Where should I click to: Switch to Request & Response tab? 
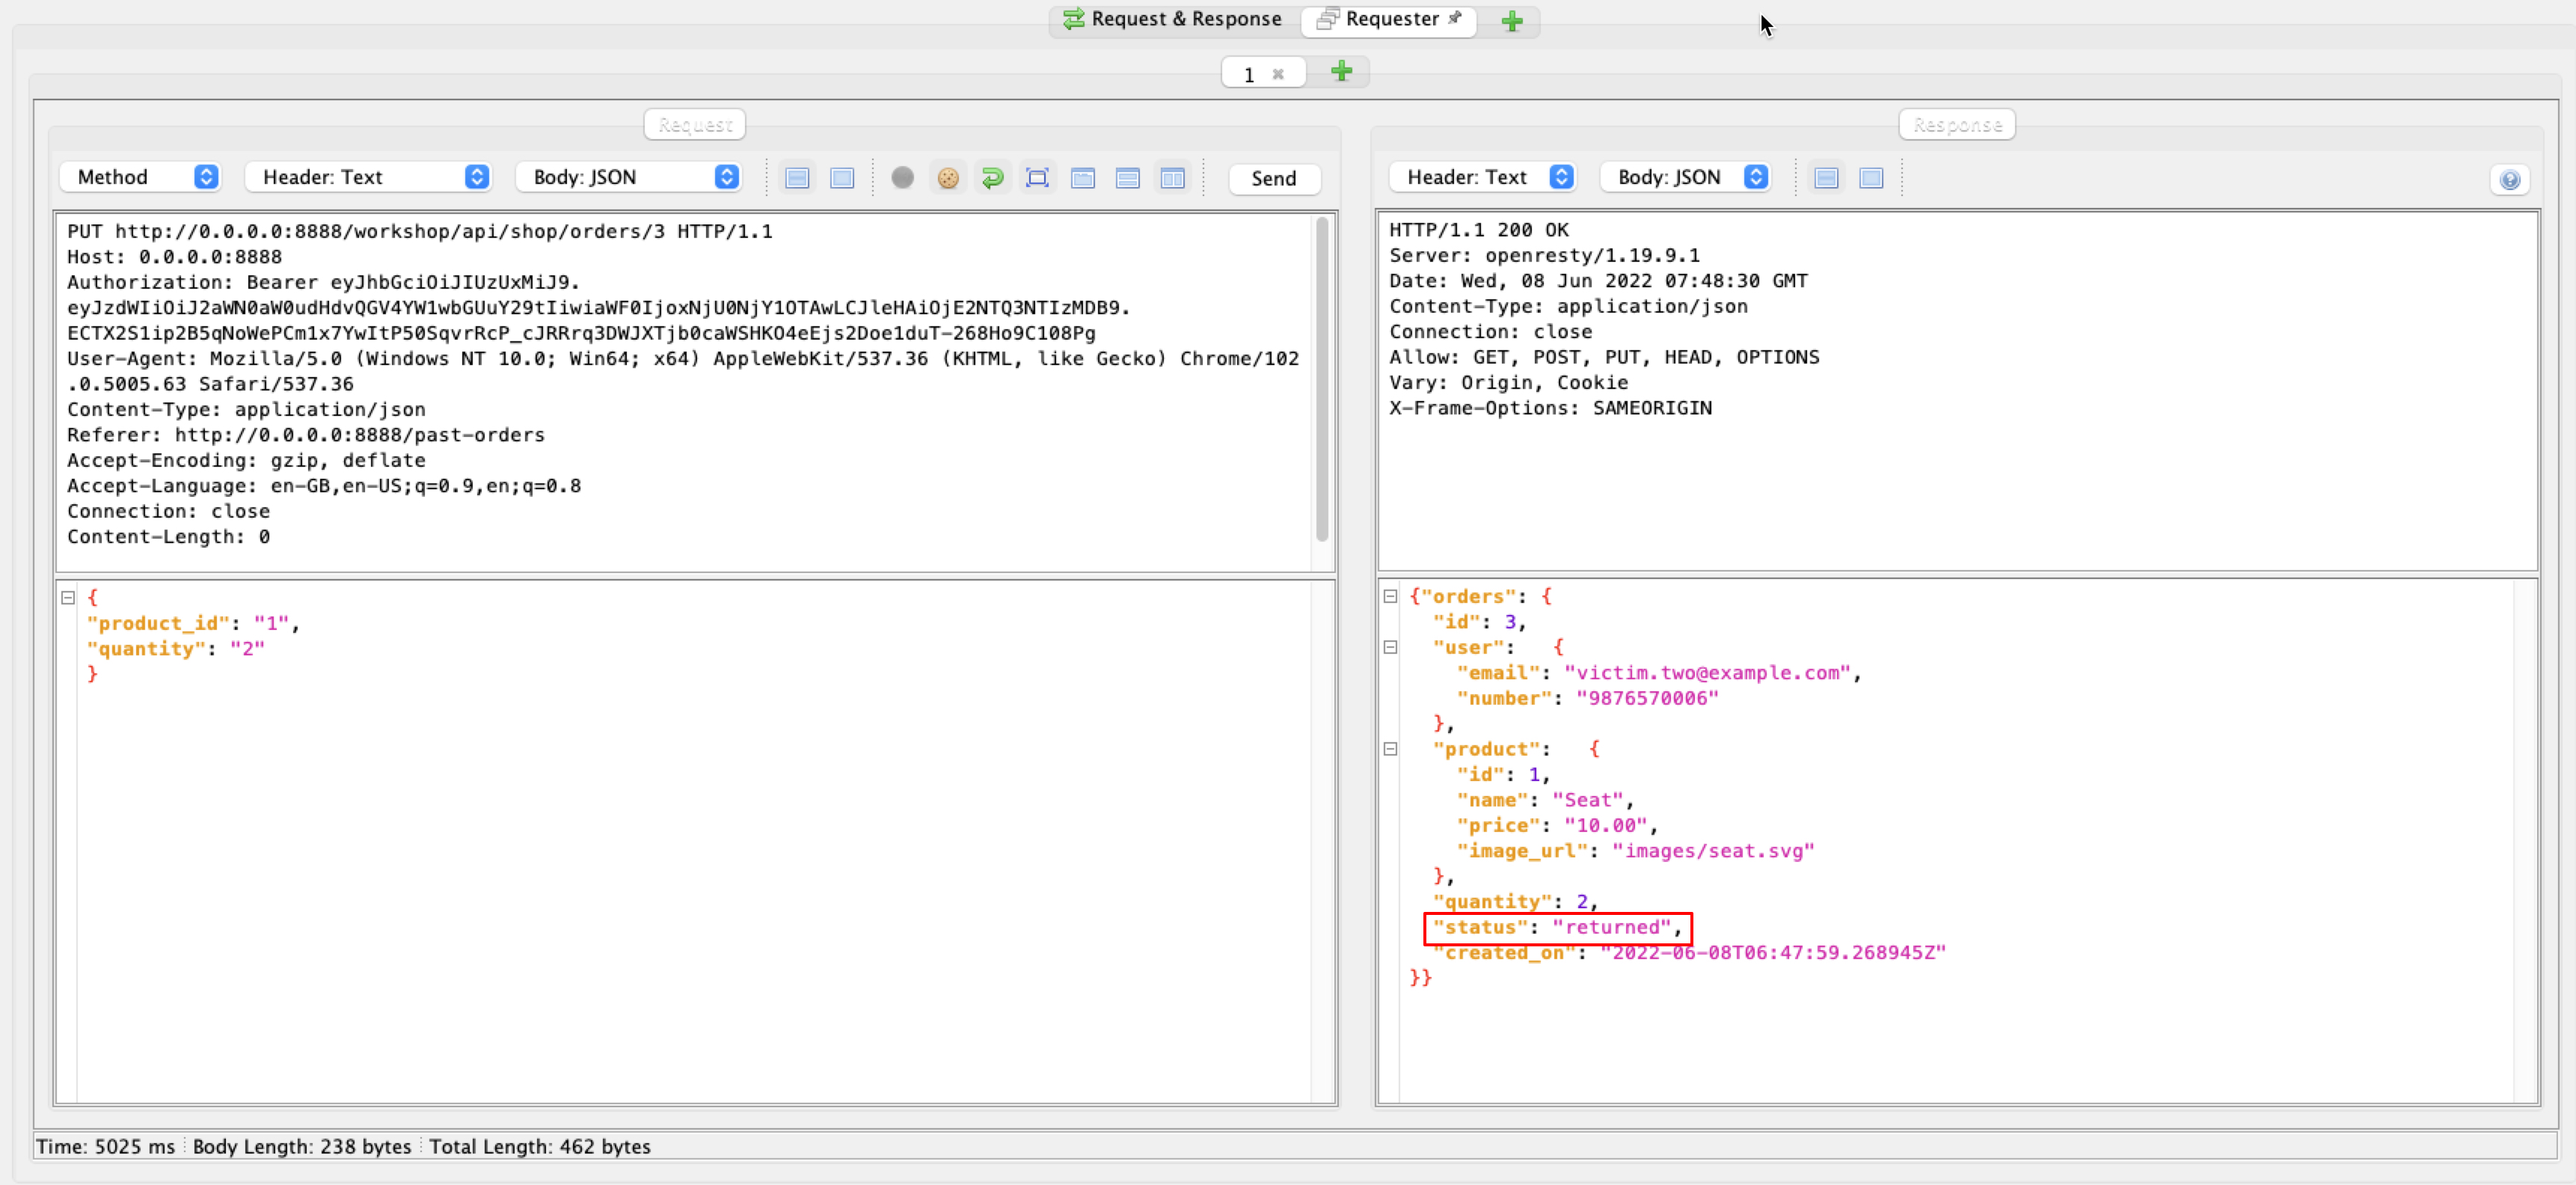(x=1172, y=19)
